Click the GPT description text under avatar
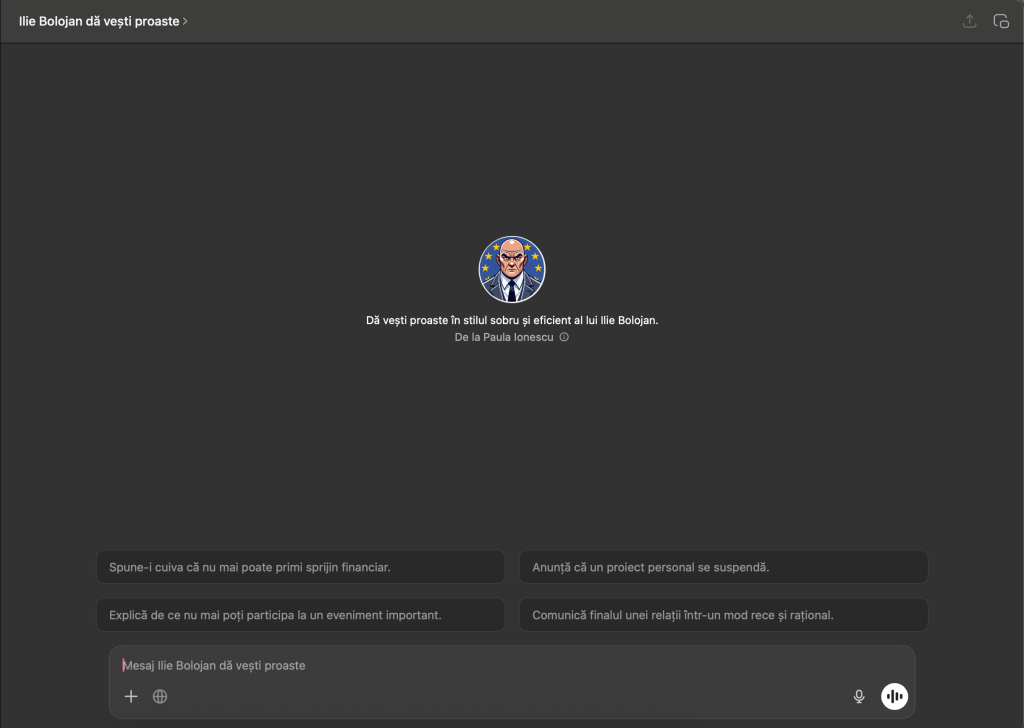This screenshot has width=1024, height=728. tap(512, 321)
